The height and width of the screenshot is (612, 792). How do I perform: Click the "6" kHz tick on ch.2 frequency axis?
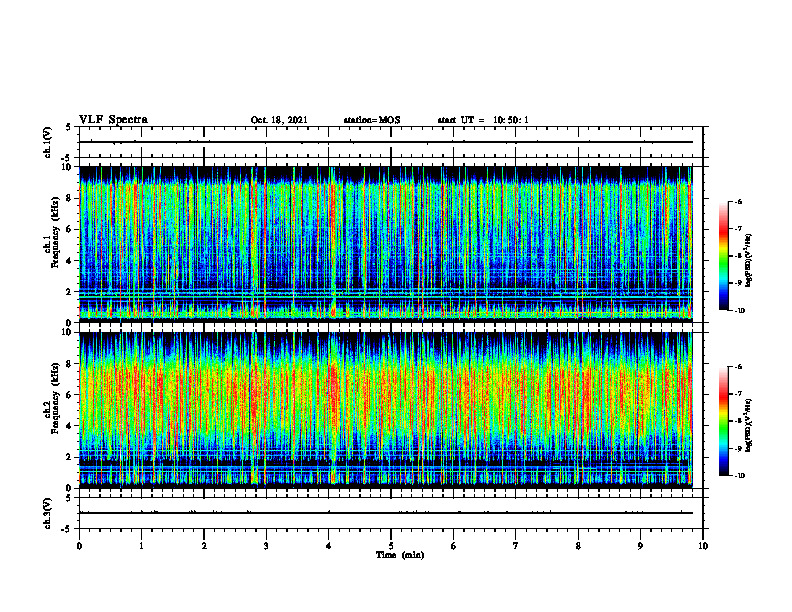pyautogui.click(x=71, y=395)
